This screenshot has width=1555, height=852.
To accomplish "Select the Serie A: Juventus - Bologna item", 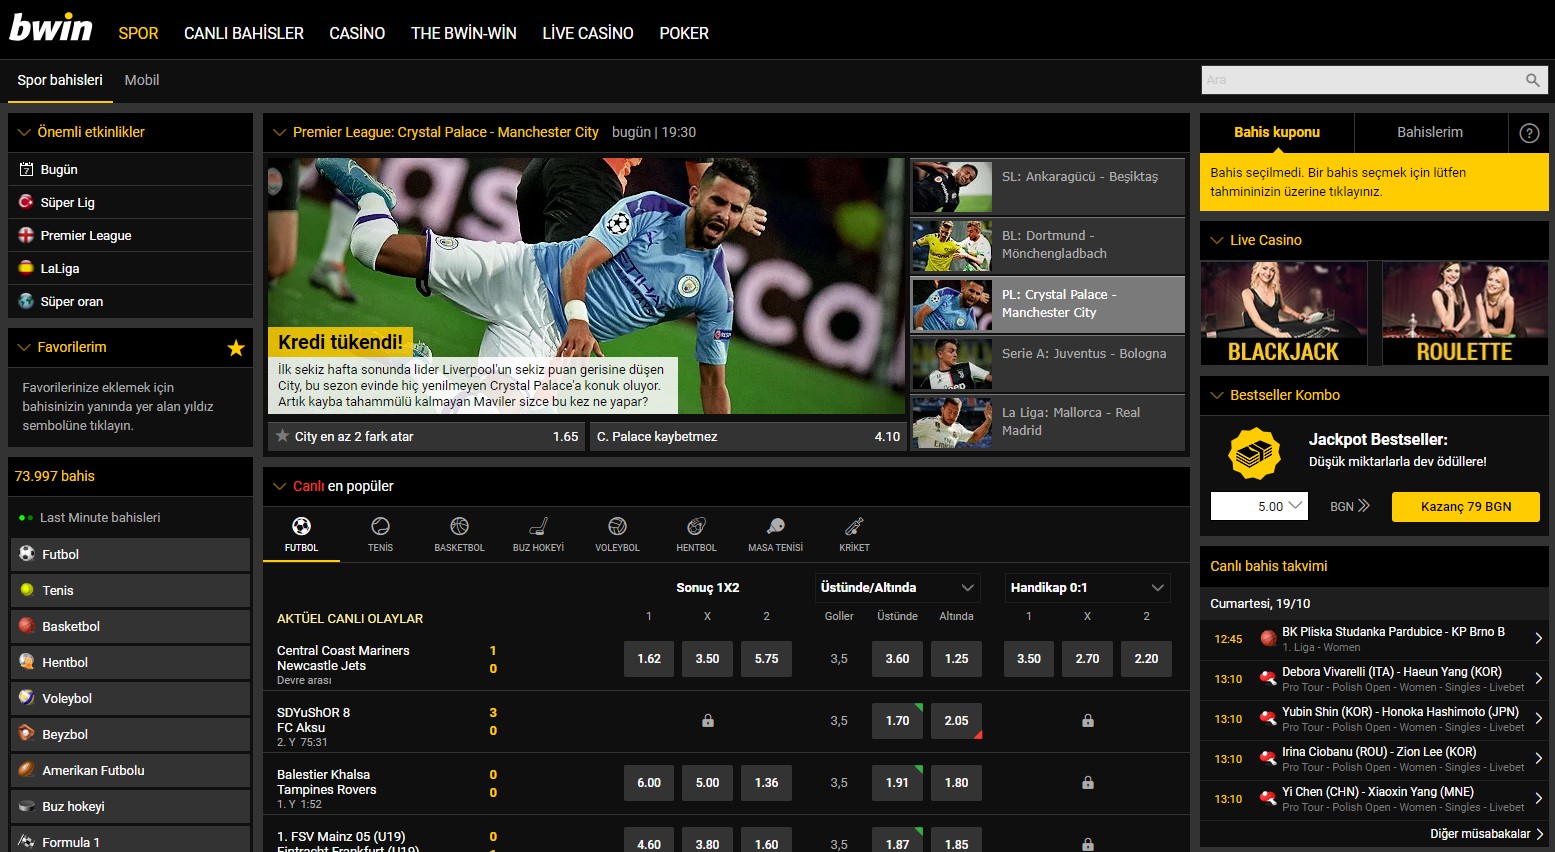I will click(x=1048, y=364).
